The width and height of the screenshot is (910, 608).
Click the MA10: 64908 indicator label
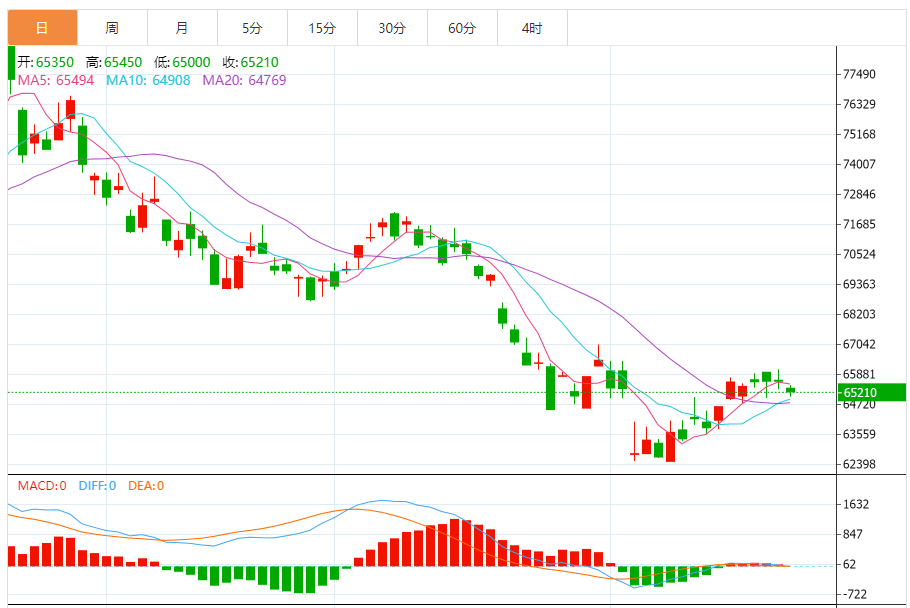(148, 80)
